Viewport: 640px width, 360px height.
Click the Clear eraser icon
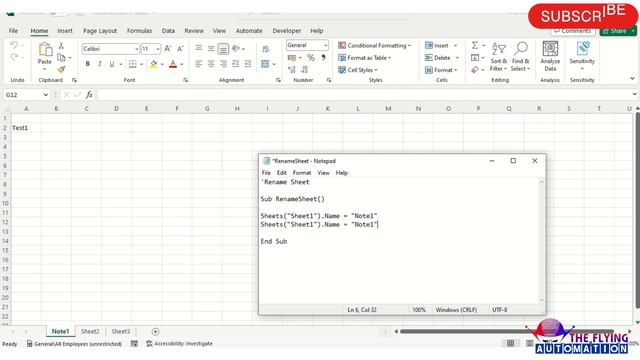pyautogui.click(x=475, y=70)
